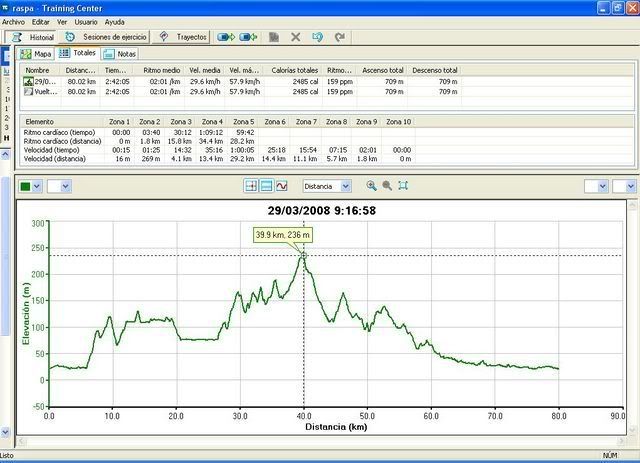Click the peak marker circle on graph
Viewport: 640px width, 463px height.
pyautogui.click(x=304, y=256)
